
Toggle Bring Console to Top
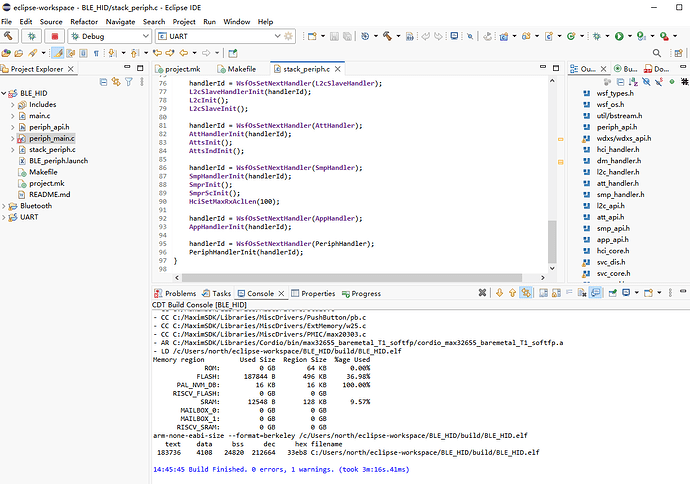click(x=595, y=293)
